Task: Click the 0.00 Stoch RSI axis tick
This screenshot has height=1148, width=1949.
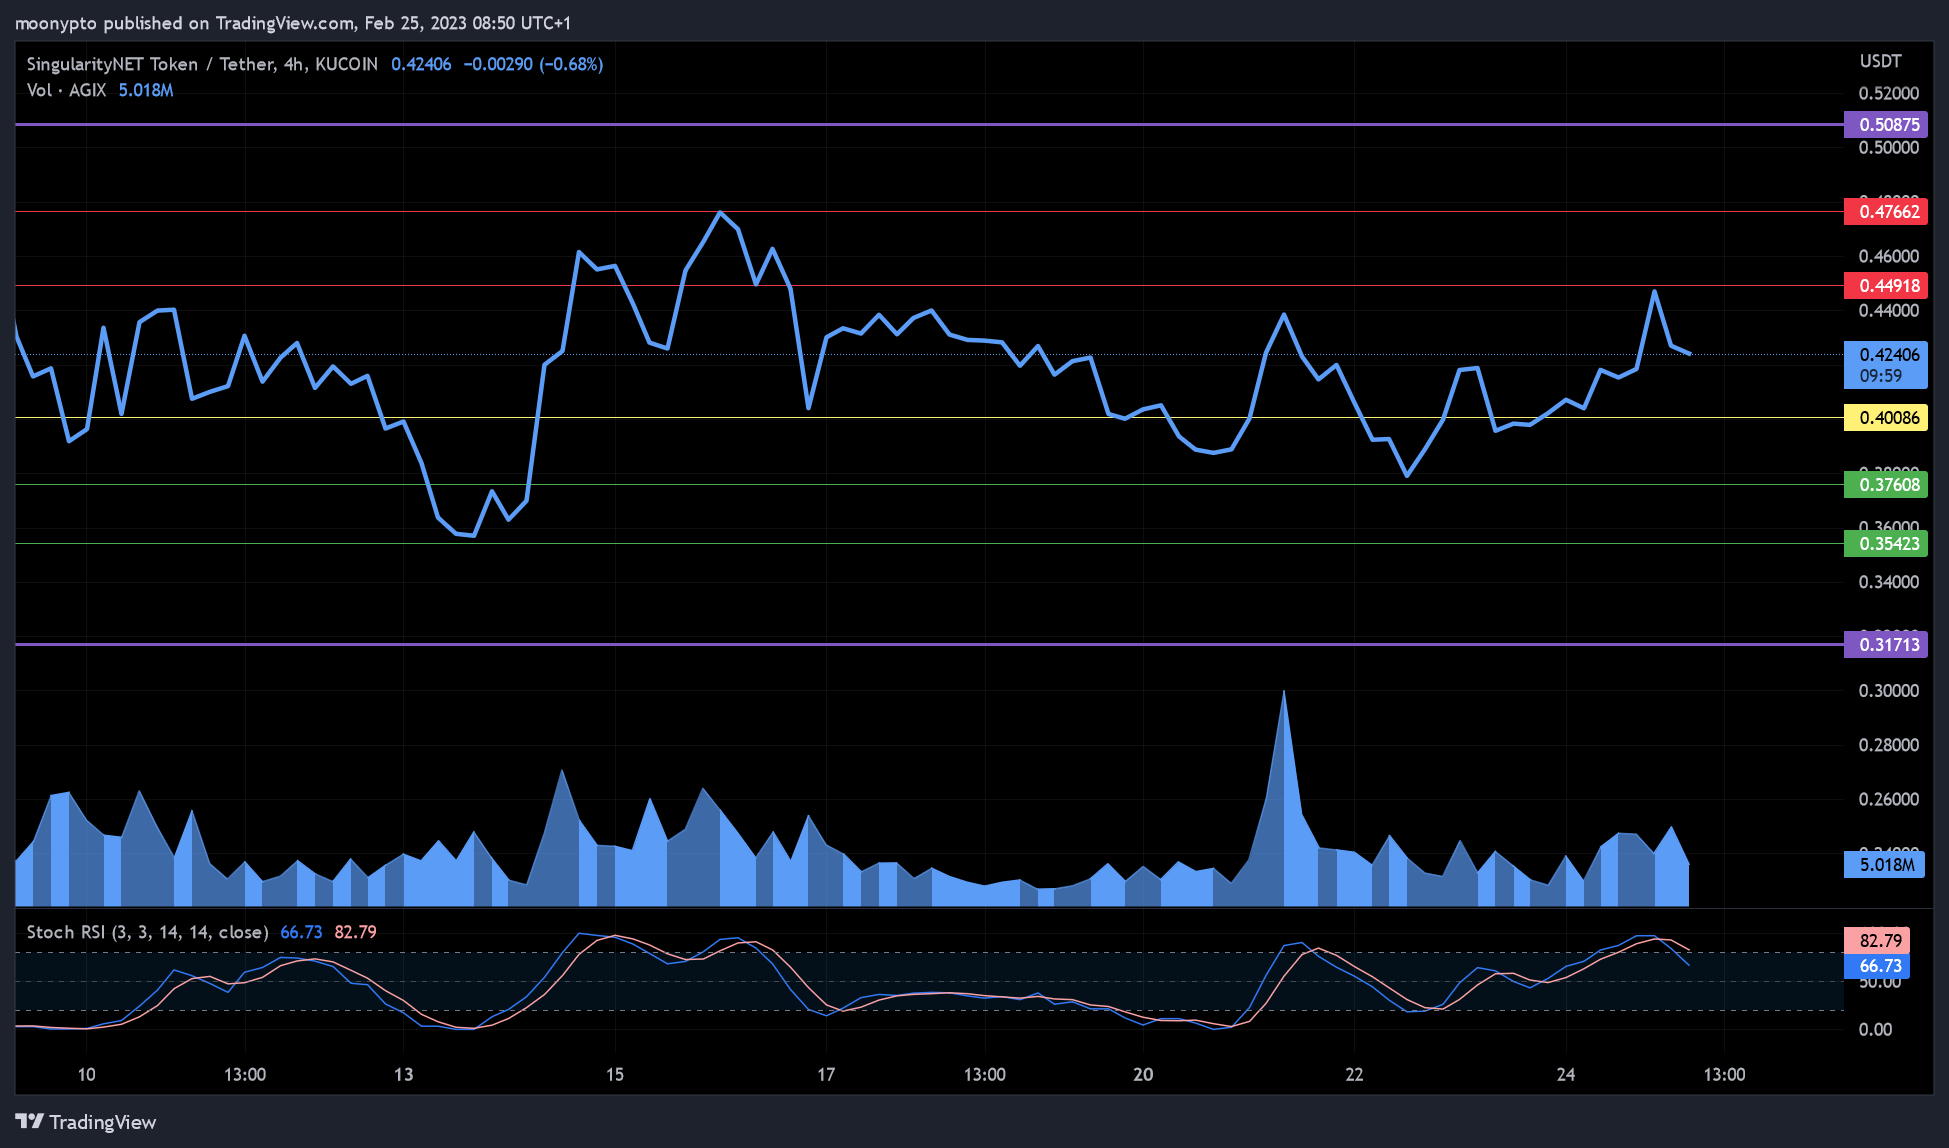Action: [x=1875, y=1029]
